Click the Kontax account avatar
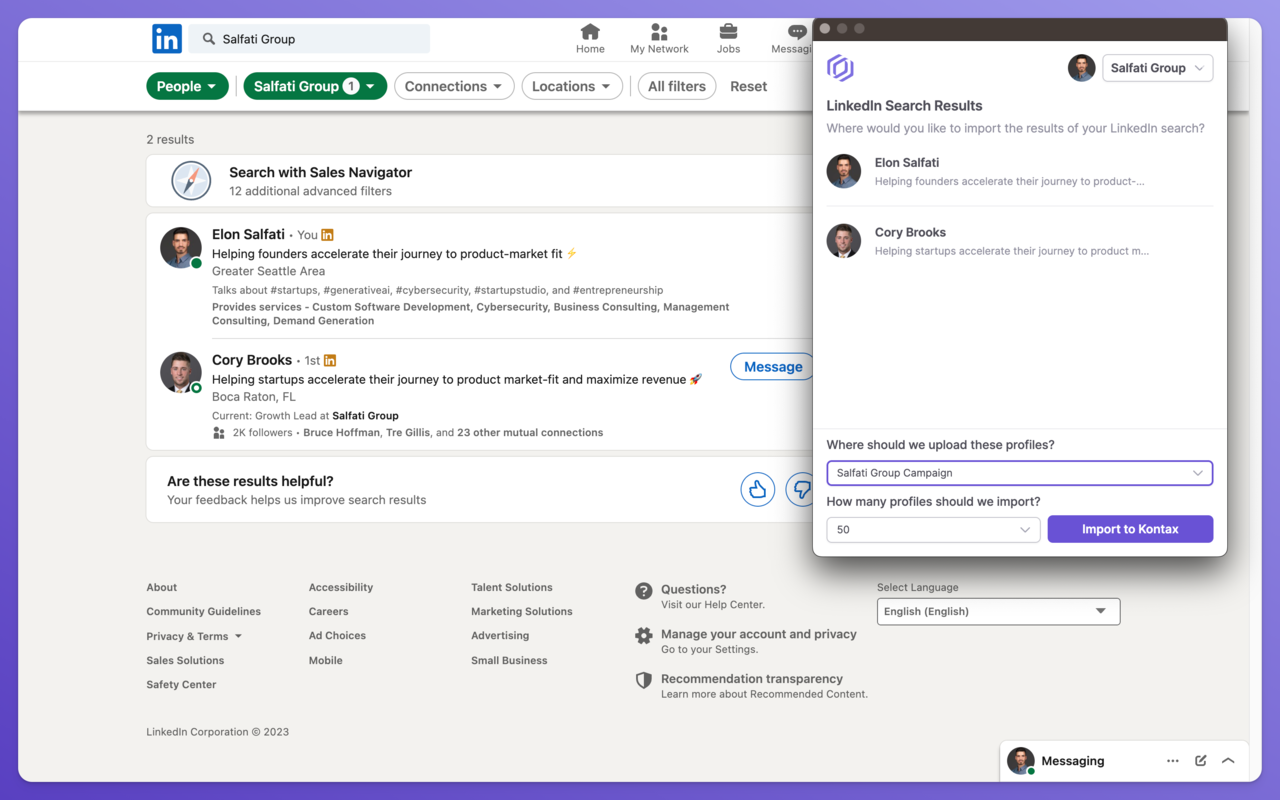Viewport: 1280px width, 800px height. tap(1081, 68)
